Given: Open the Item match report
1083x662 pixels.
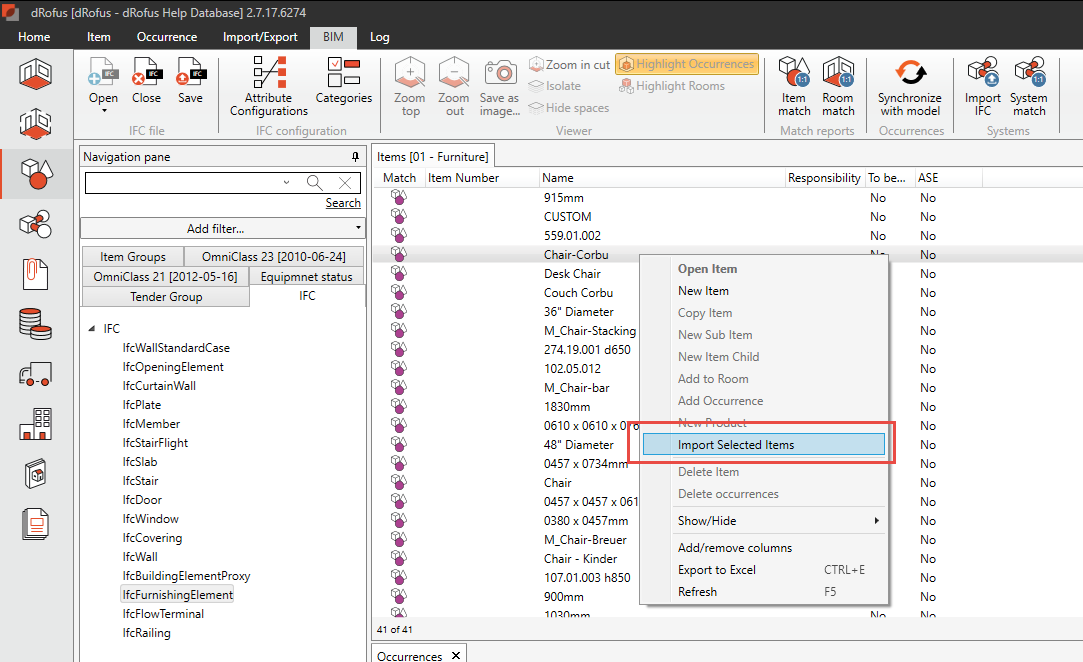Looking at the screenshot, I should [x=794, y=85].
